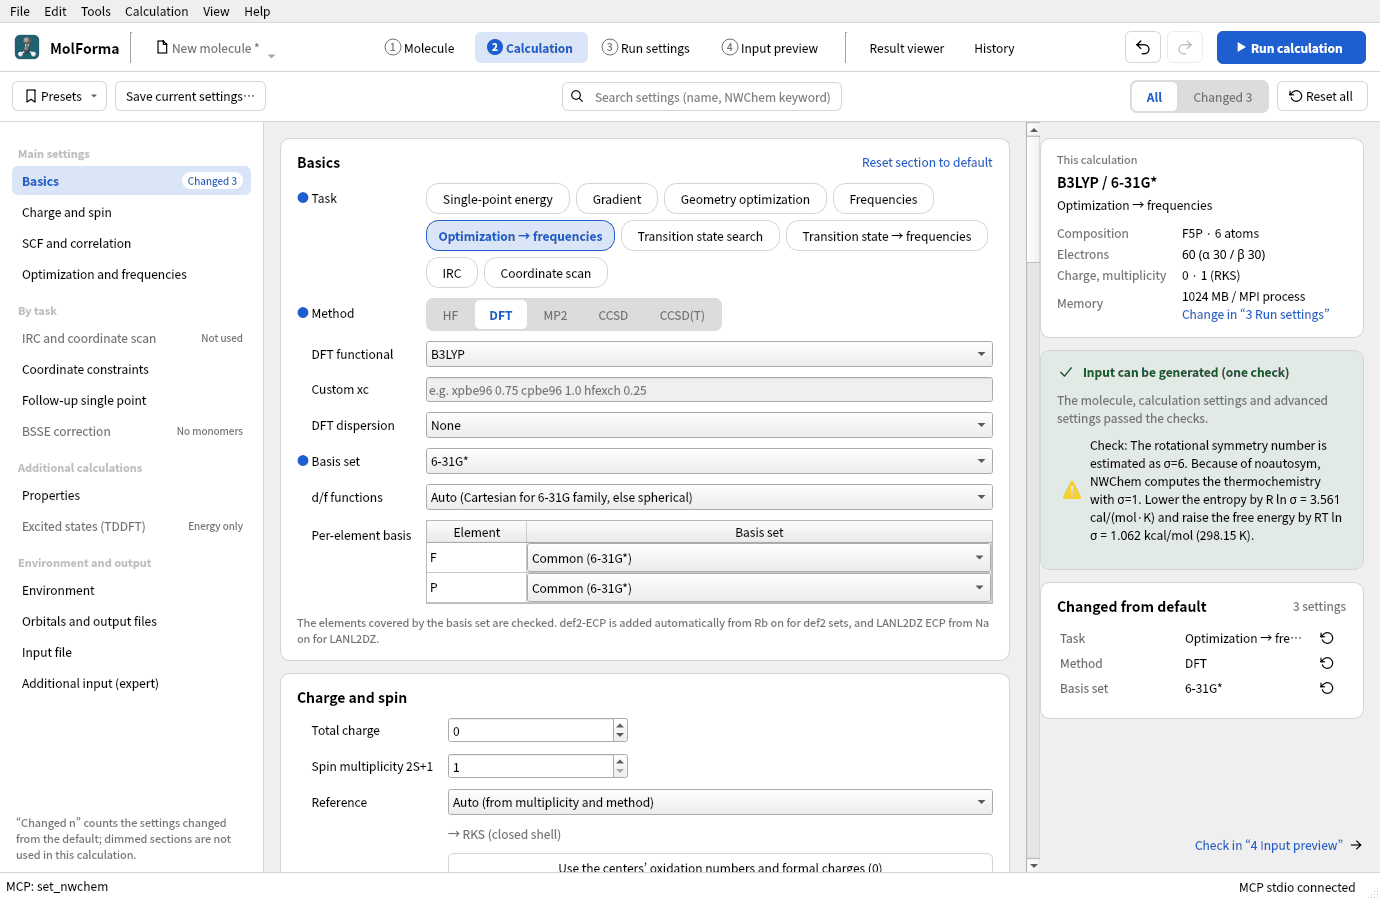Show only the Changed 3 settings
Viewport: 1380px width, 900px height.
click(x=1222, y=97)
